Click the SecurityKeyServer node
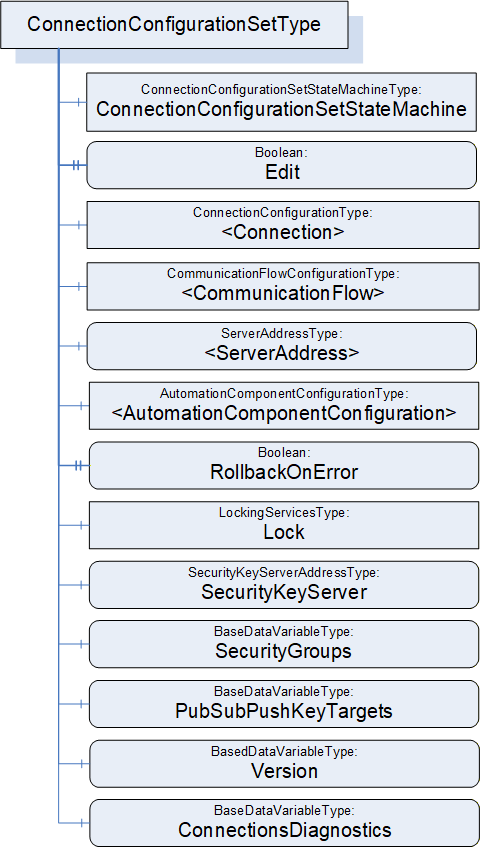The image size is (480, 852). 284,585
